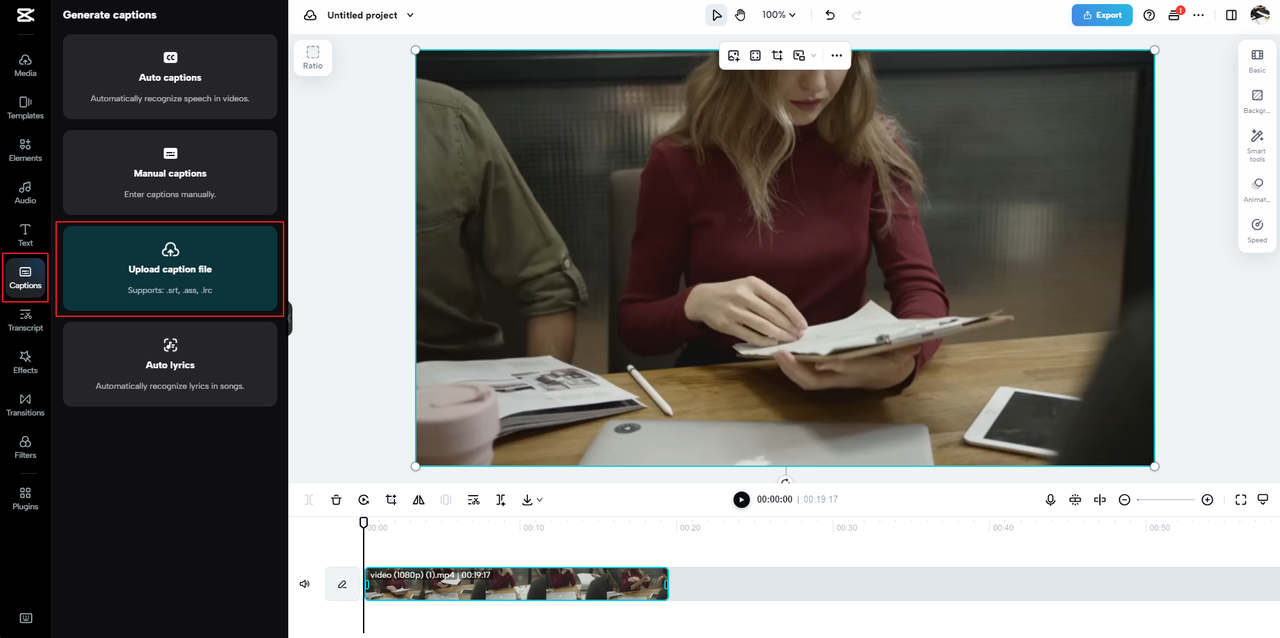This screenshot has width=1280, height=638.
Task: Click the timeline zoom slider
Action: click(1166, 499)
